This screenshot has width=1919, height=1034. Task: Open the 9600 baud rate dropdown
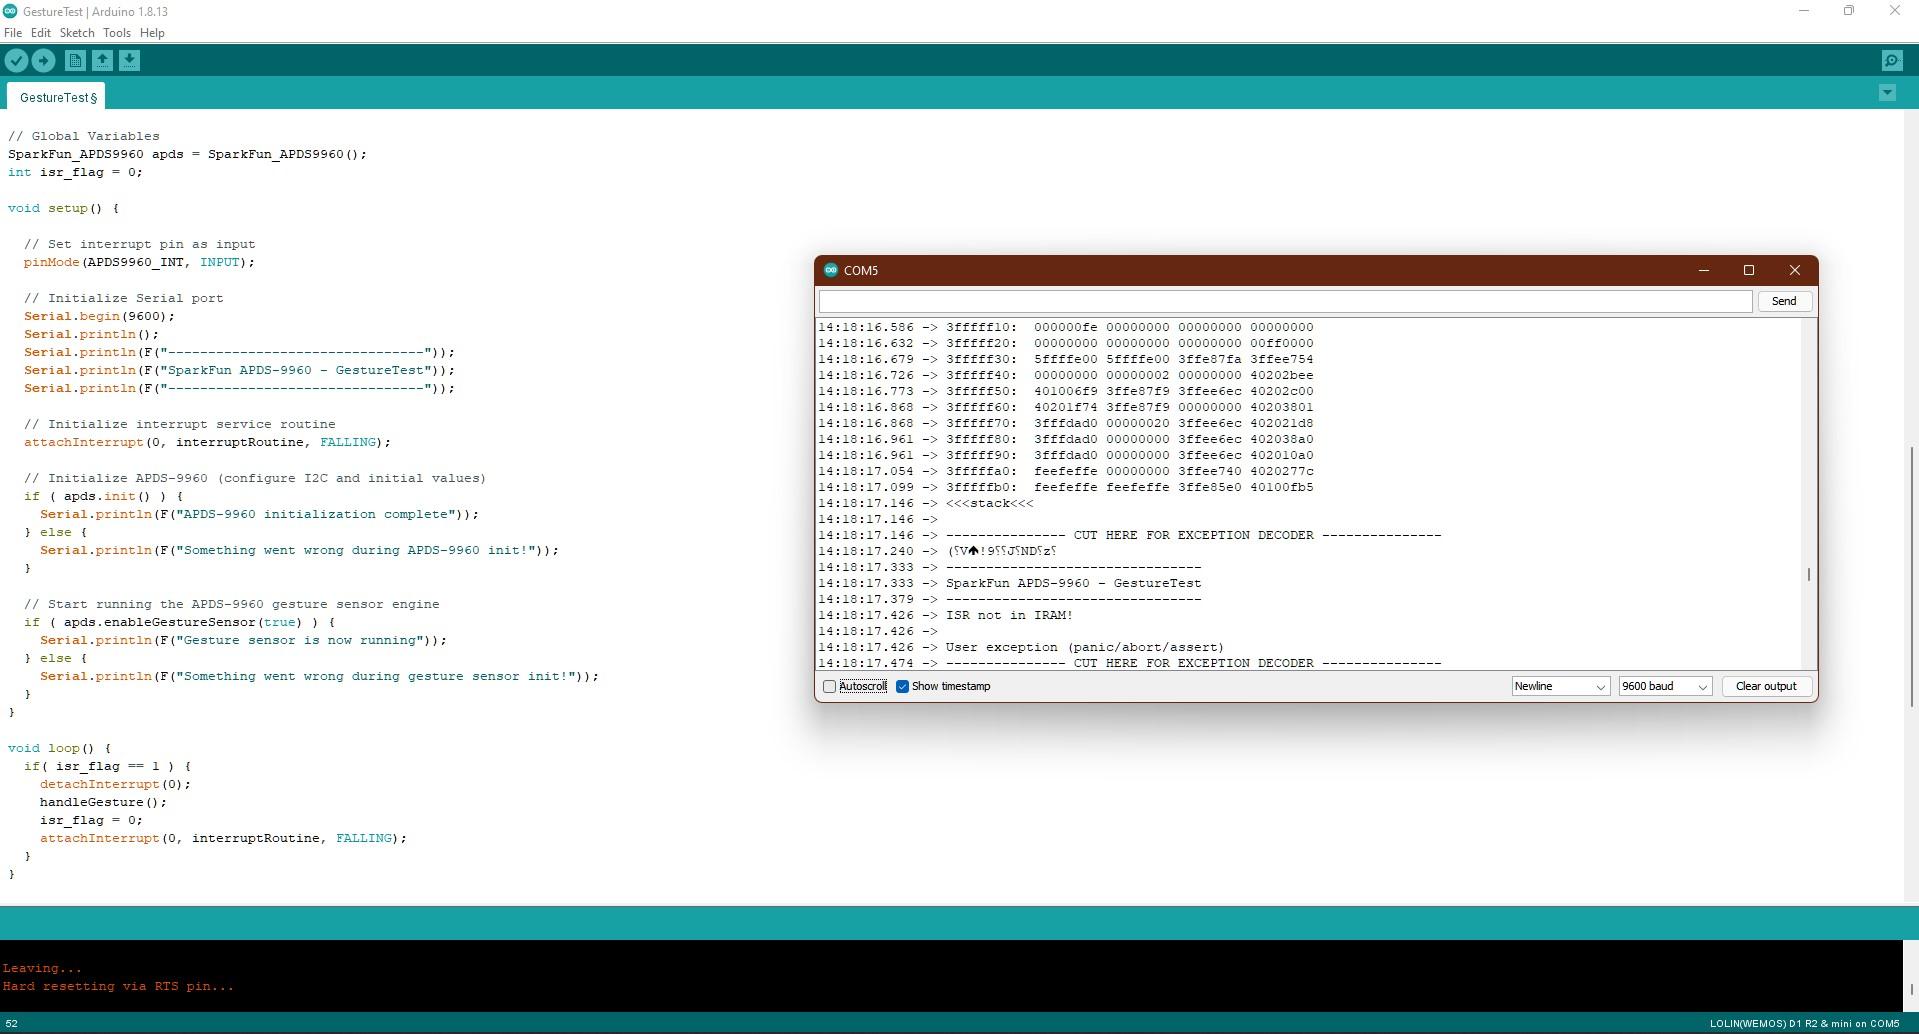[1663, 686]
